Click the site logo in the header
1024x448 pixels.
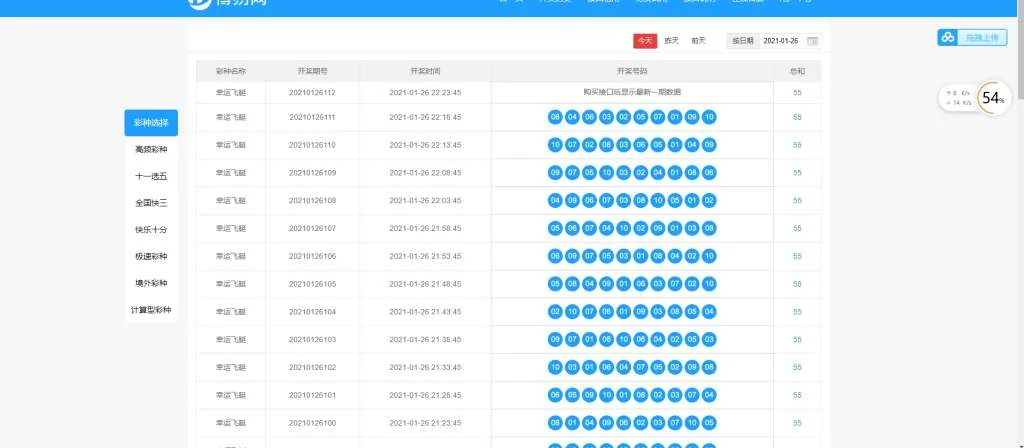coord(227,3)
